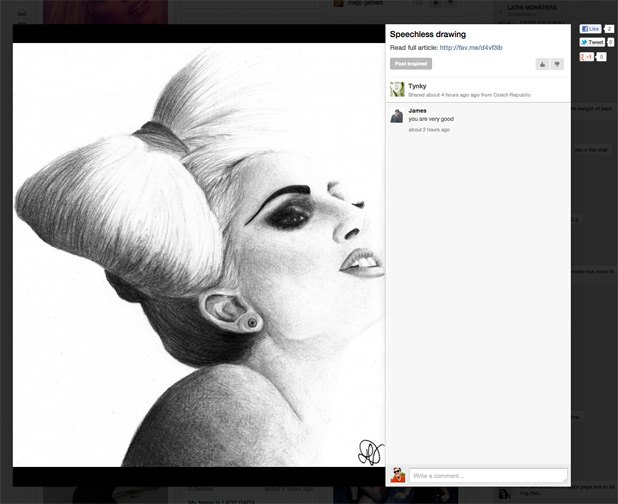Click LATIN MONSTERS heading in background page

pos(532,7)
